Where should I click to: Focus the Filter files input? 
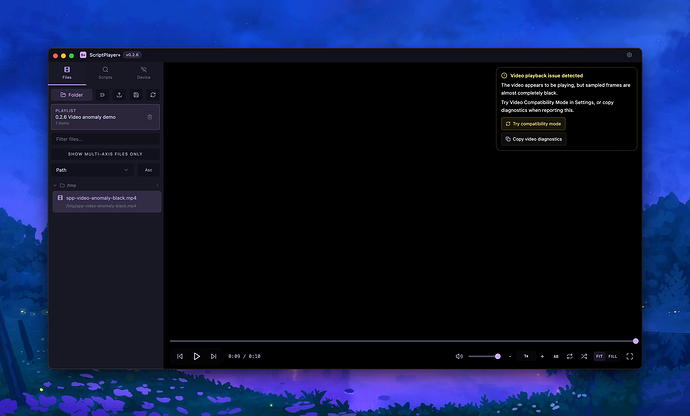[105, 139]
